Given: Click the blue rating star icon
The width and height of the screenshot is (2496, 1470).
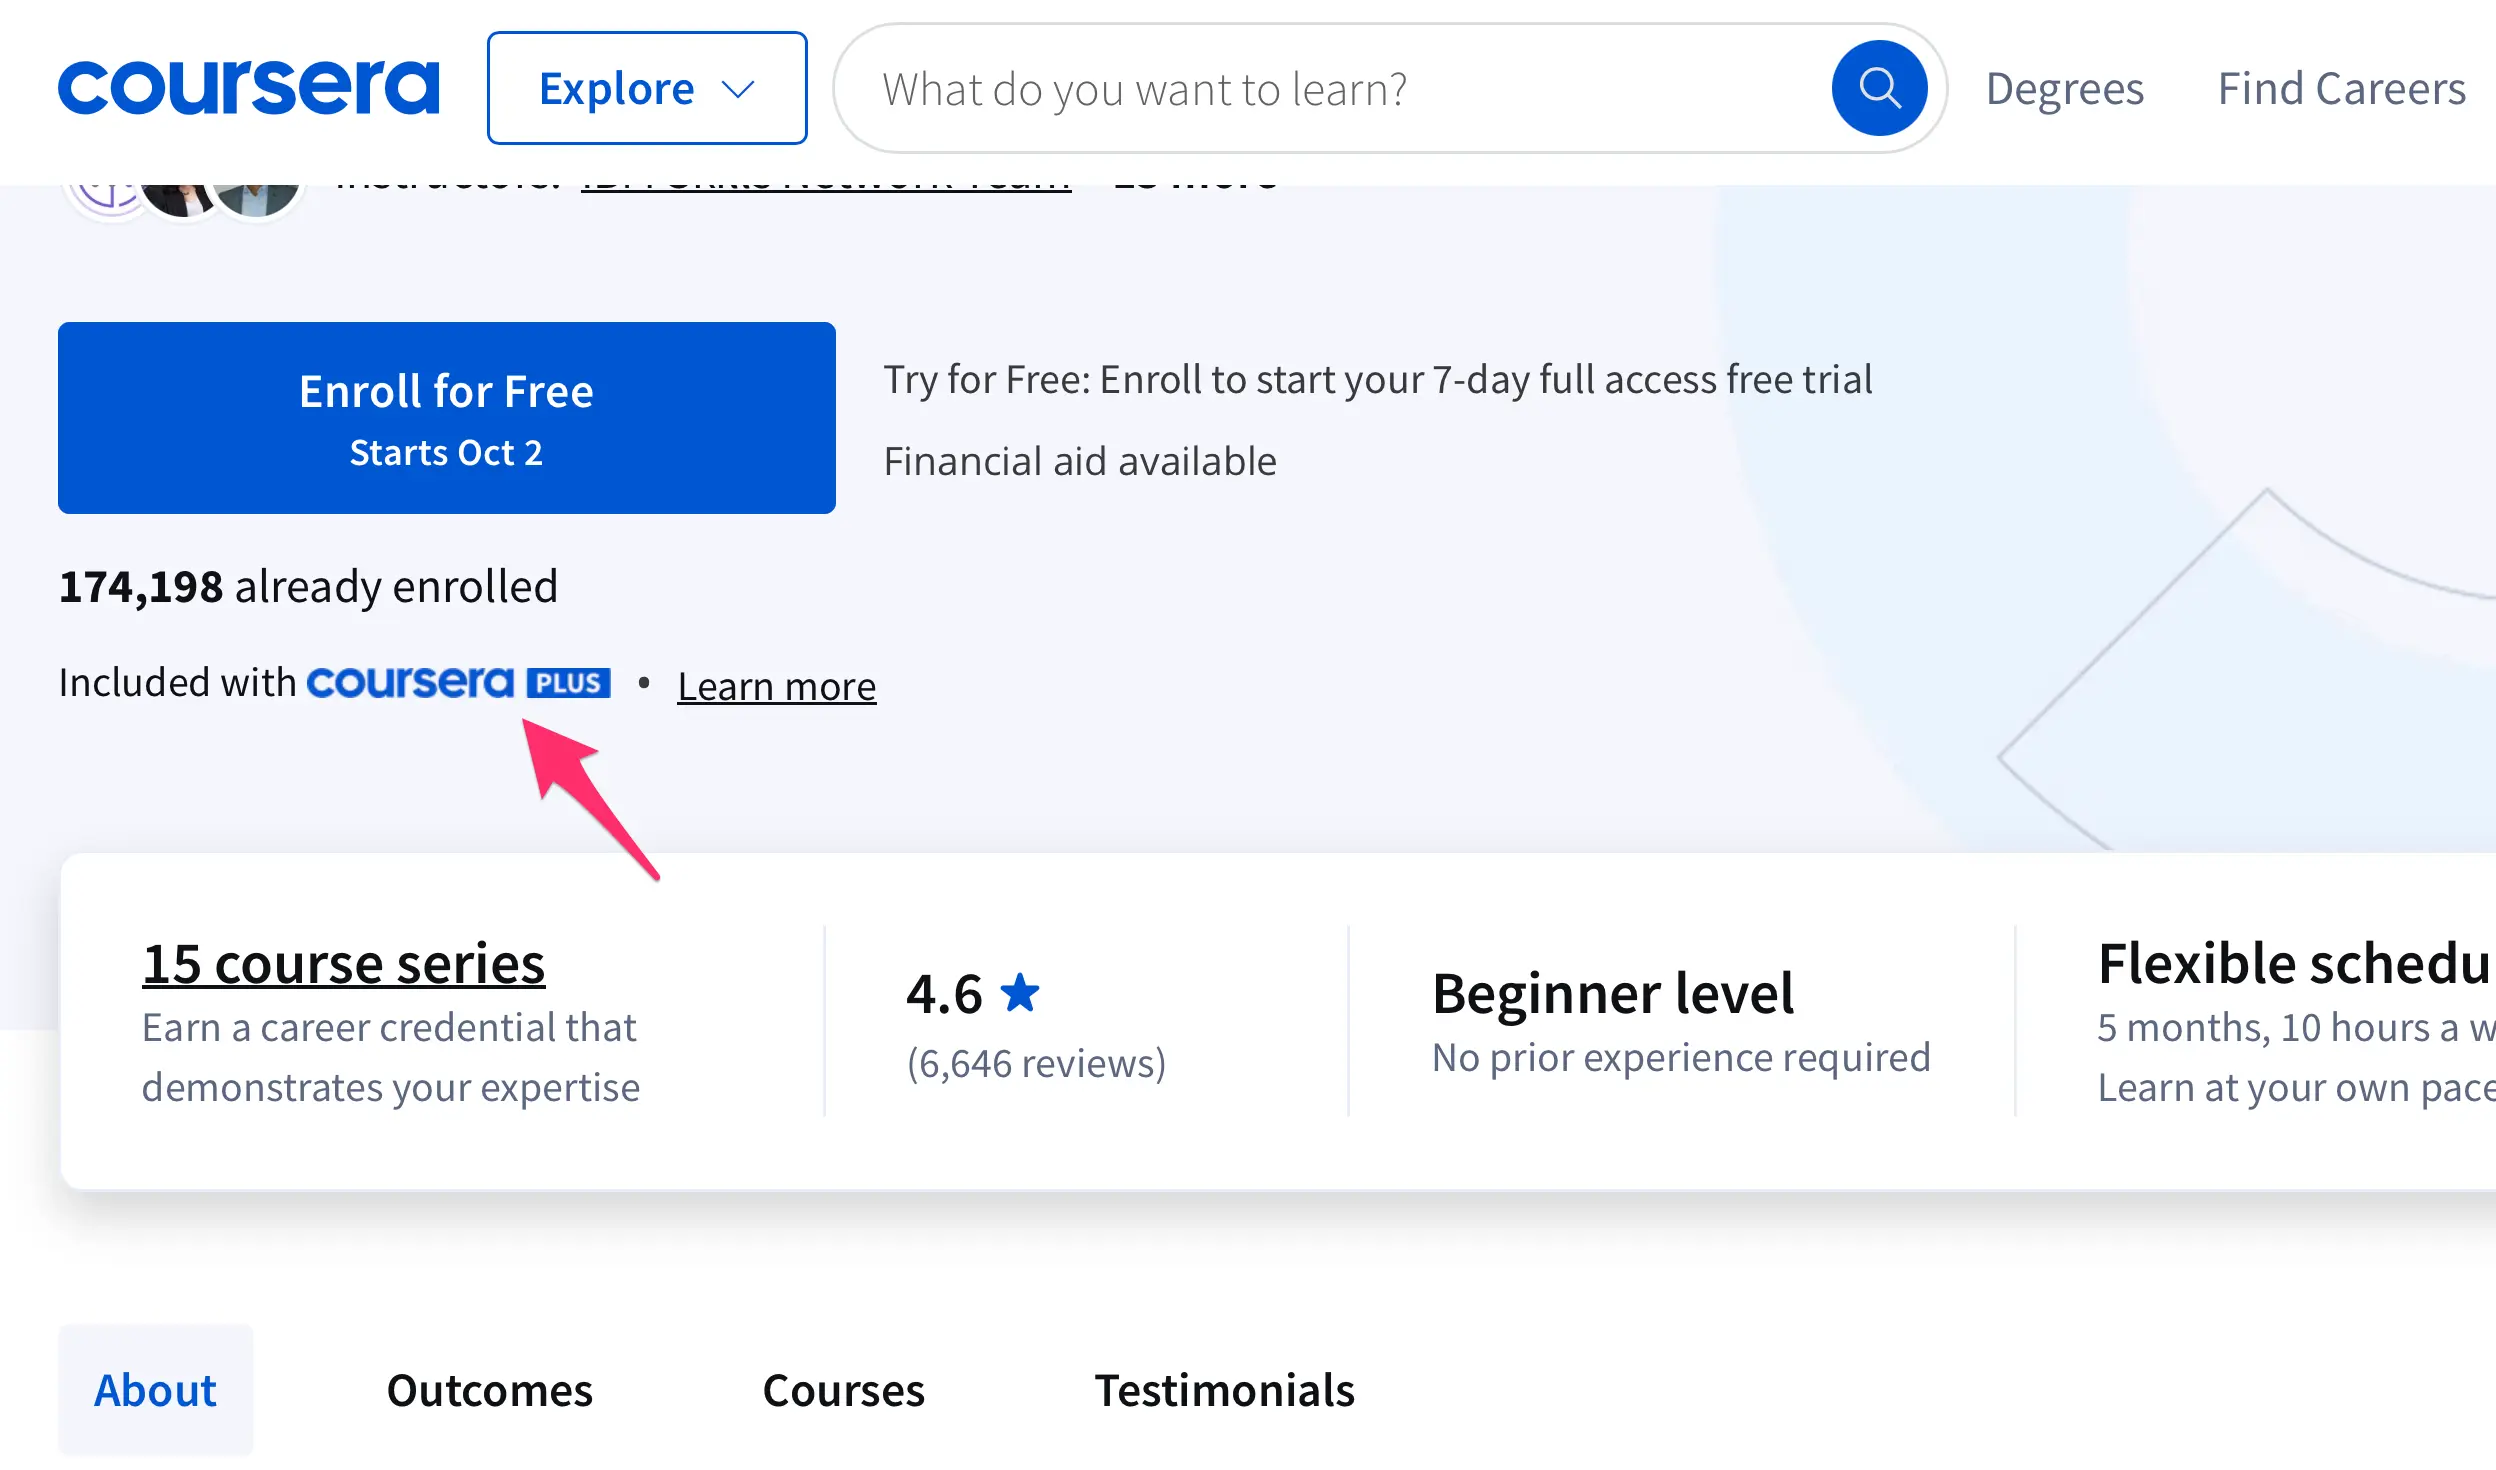Looking at the screenshot, I should pyautogui.click(x=1020, y=993).
